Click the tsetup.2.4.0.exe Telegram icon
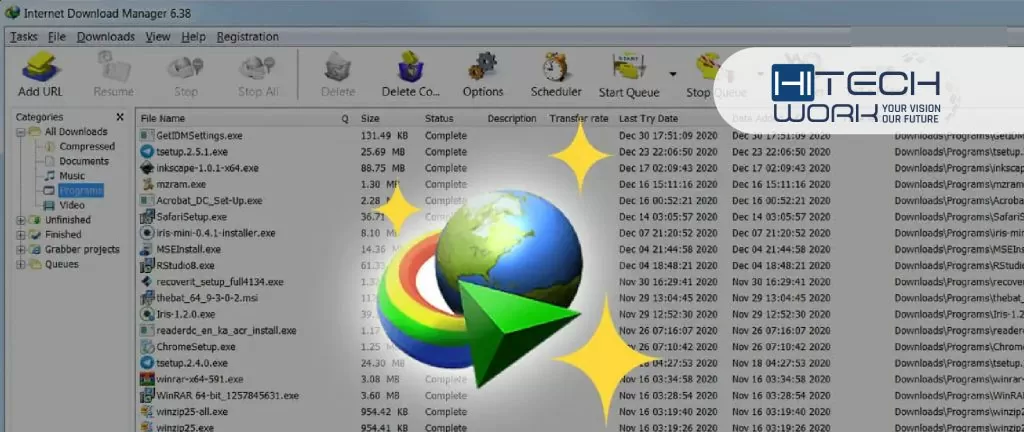 [x=147, y=363]
